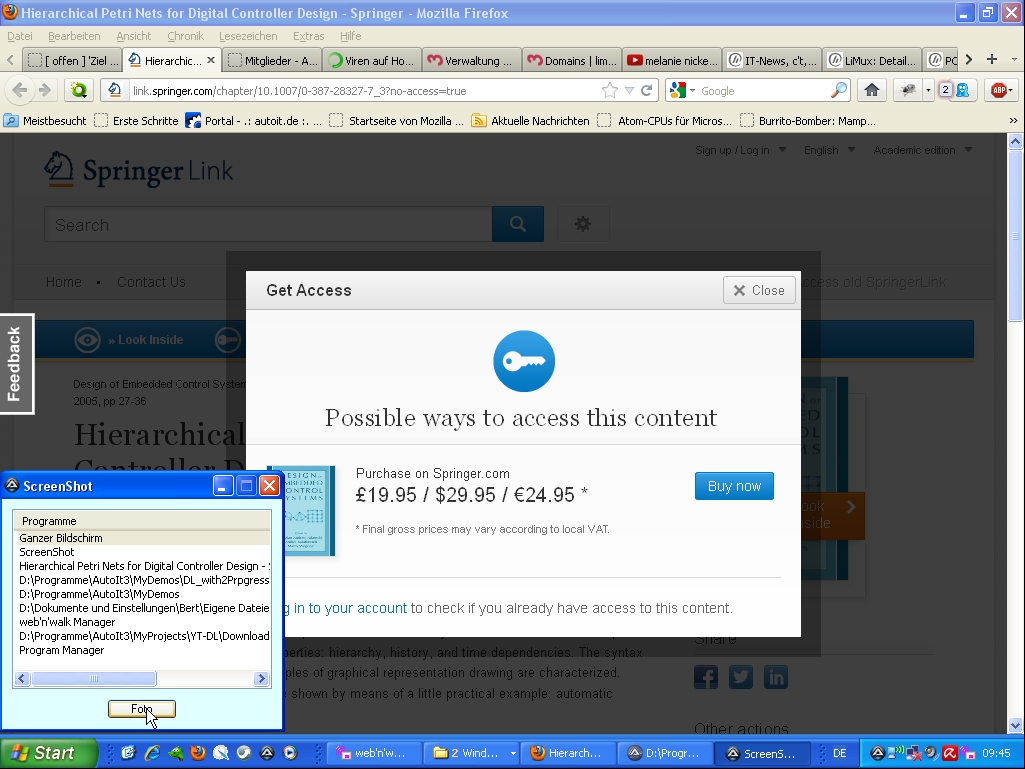
Task: Select Ganzer Bildschirm in the list
Action: 61,538
